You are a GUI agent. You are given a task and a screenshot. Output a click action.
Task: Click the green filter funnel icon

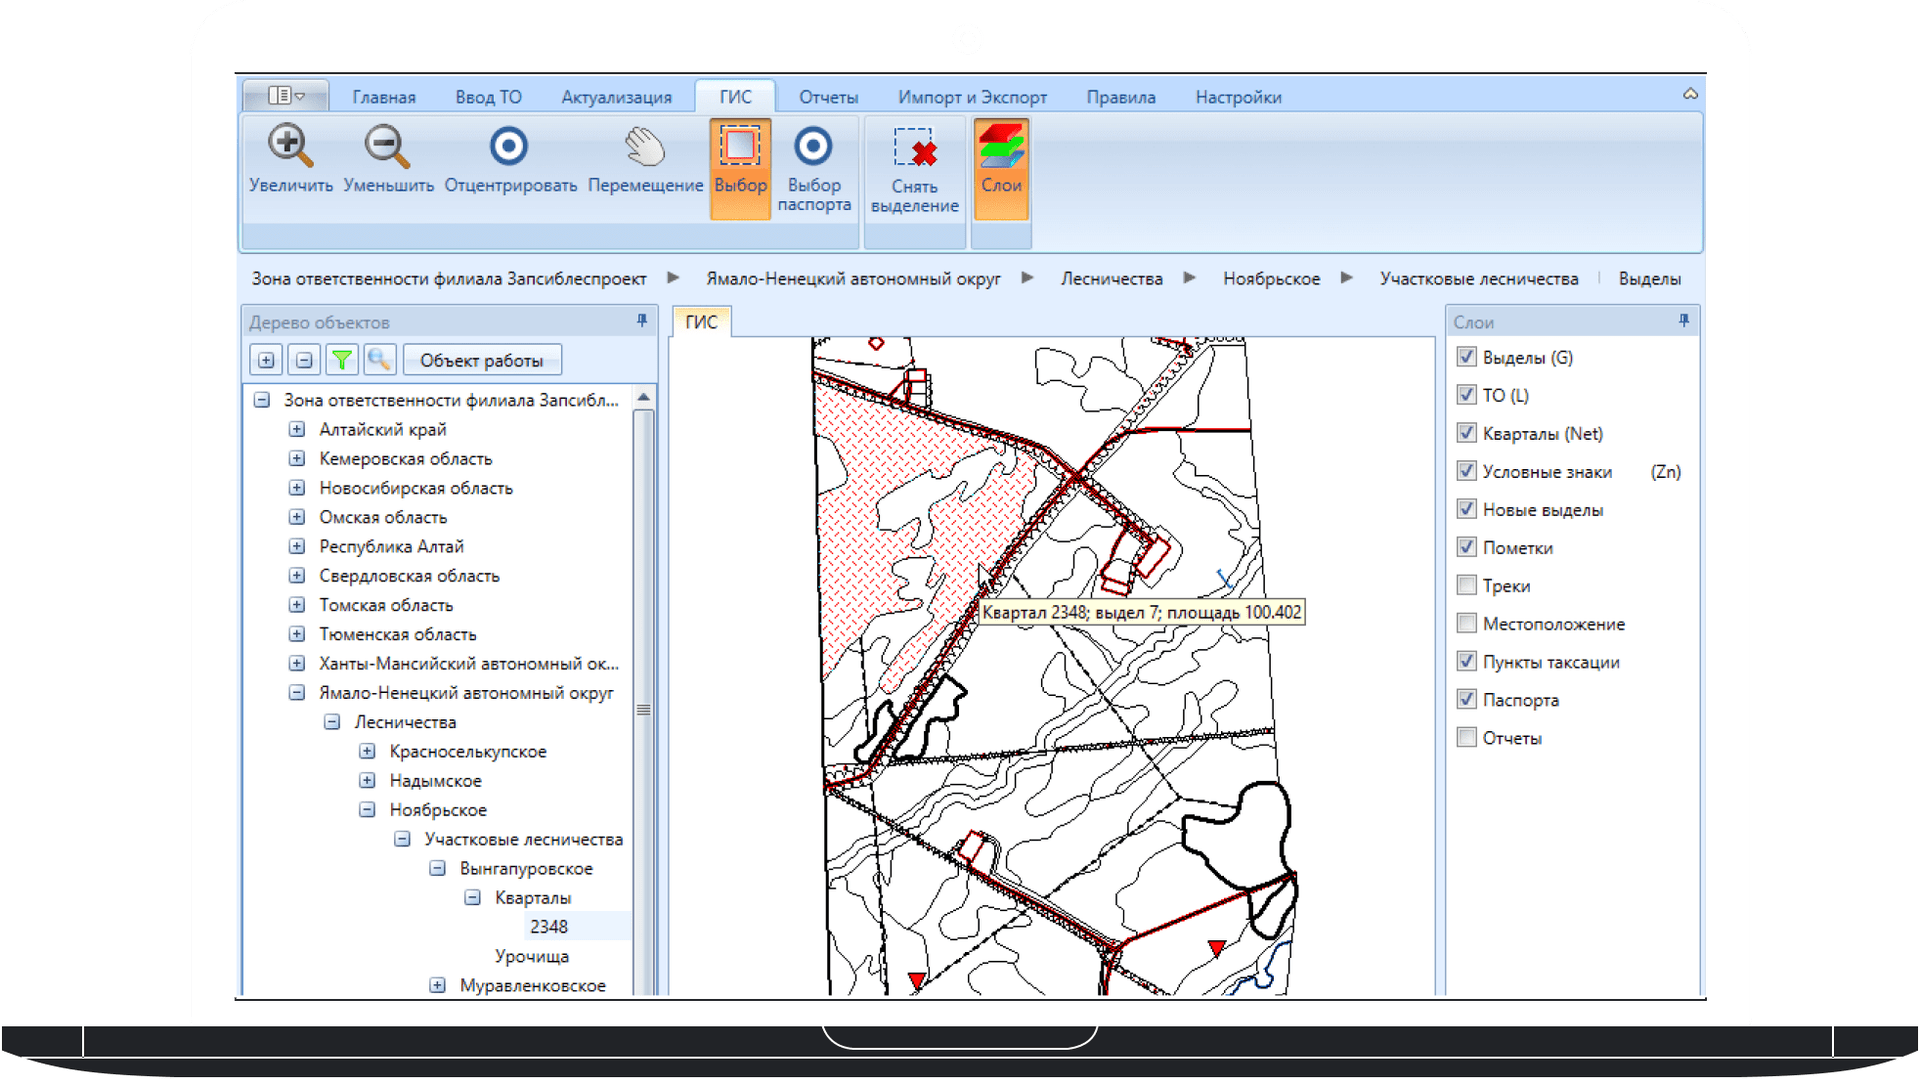342,360
